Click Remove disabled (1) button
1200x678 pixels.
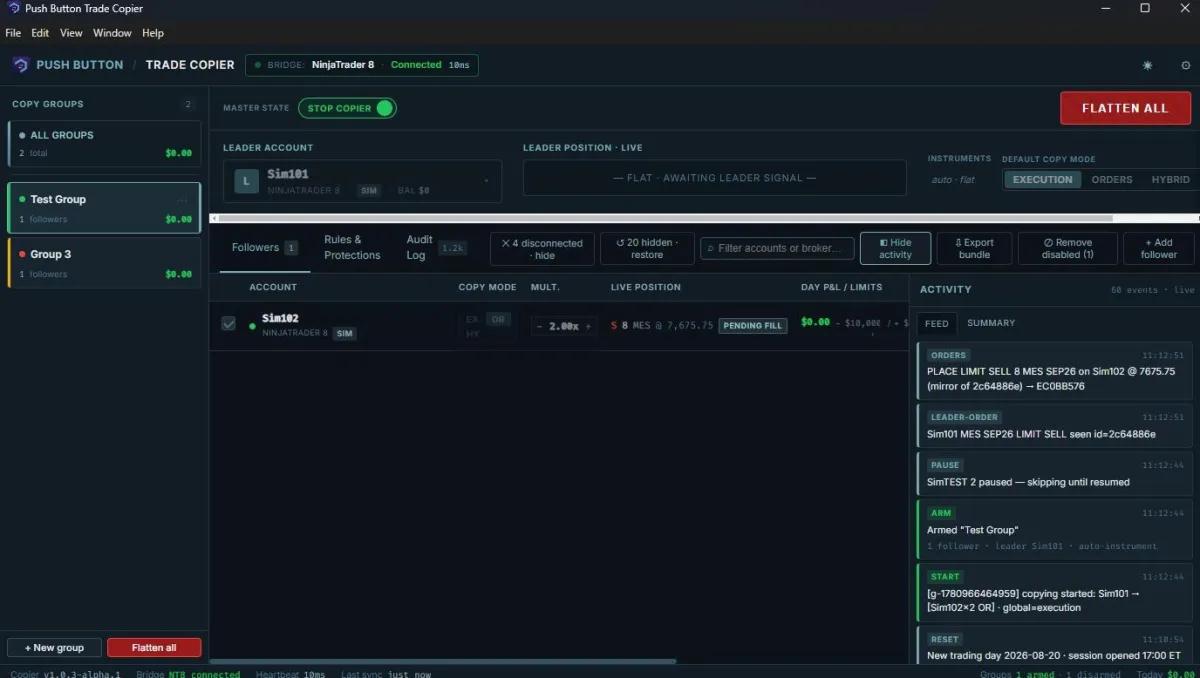click(x=1067, y=248)
